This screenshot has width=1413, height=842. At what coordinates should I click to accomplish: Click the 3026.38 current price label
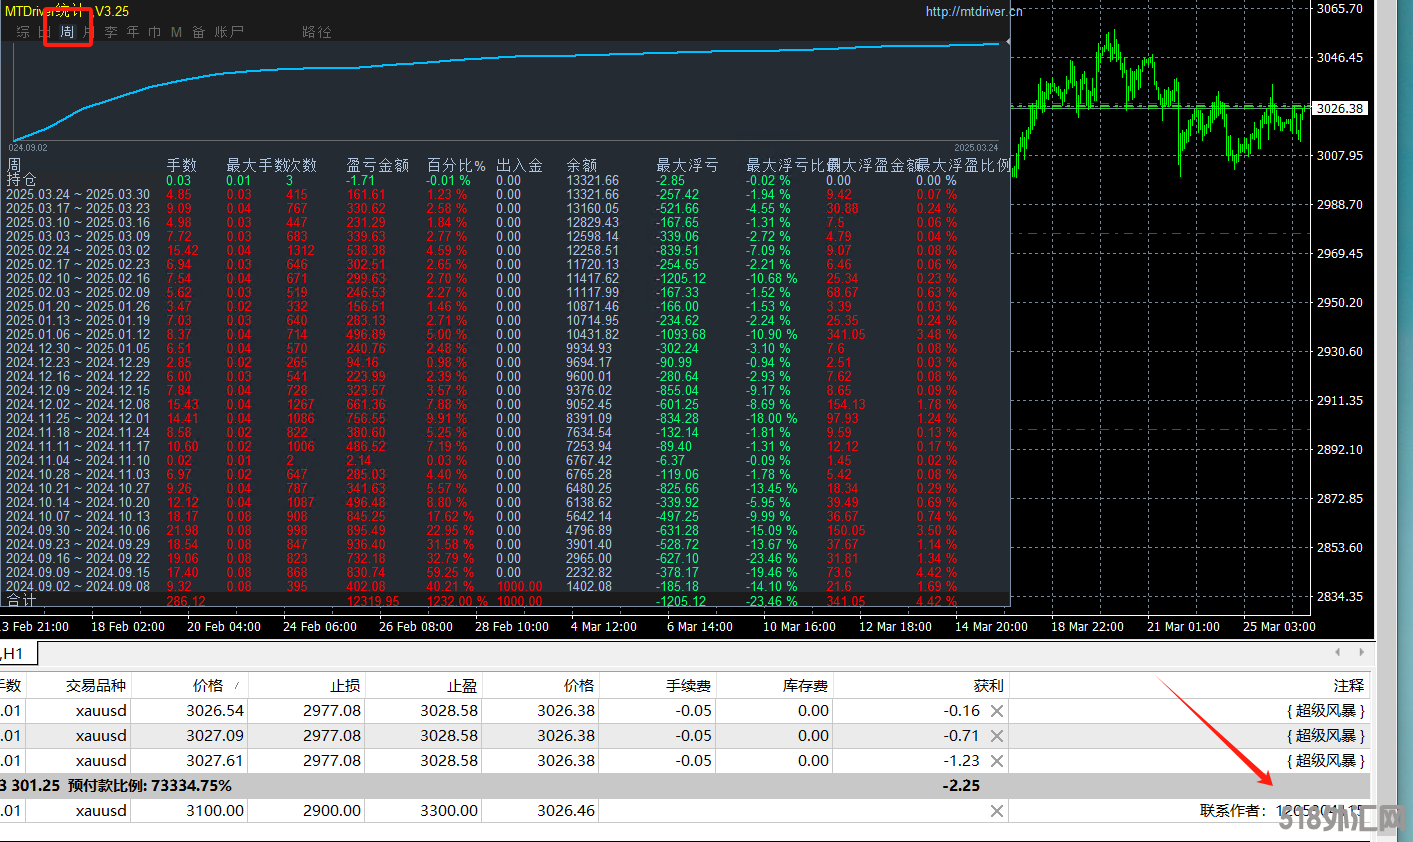1339,108
